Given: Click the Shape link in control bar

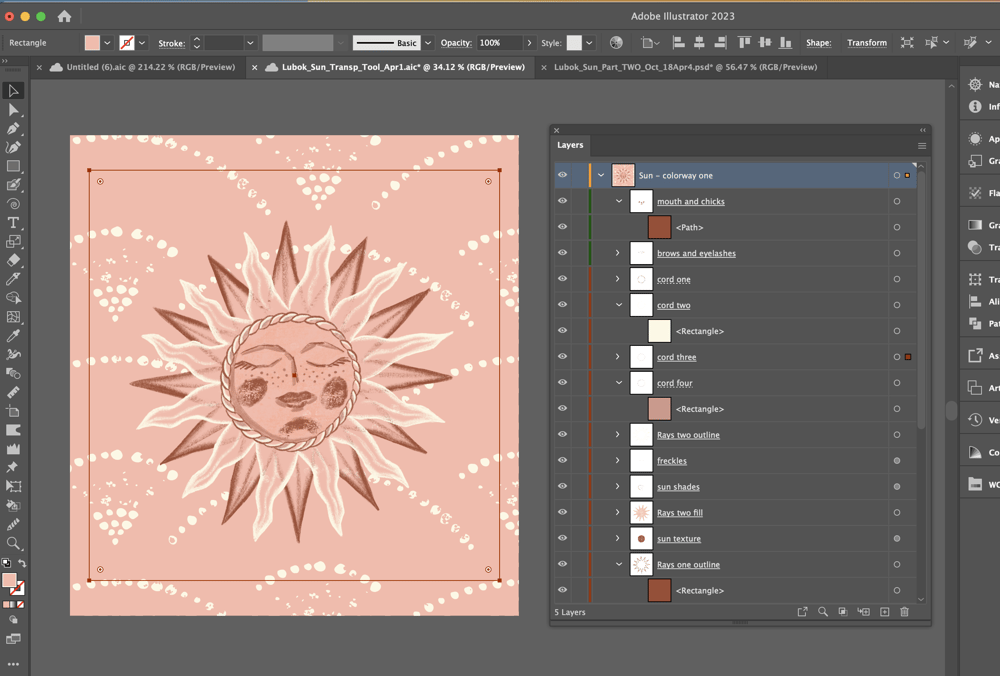Looking at the screenshot, I should (818, 43).
